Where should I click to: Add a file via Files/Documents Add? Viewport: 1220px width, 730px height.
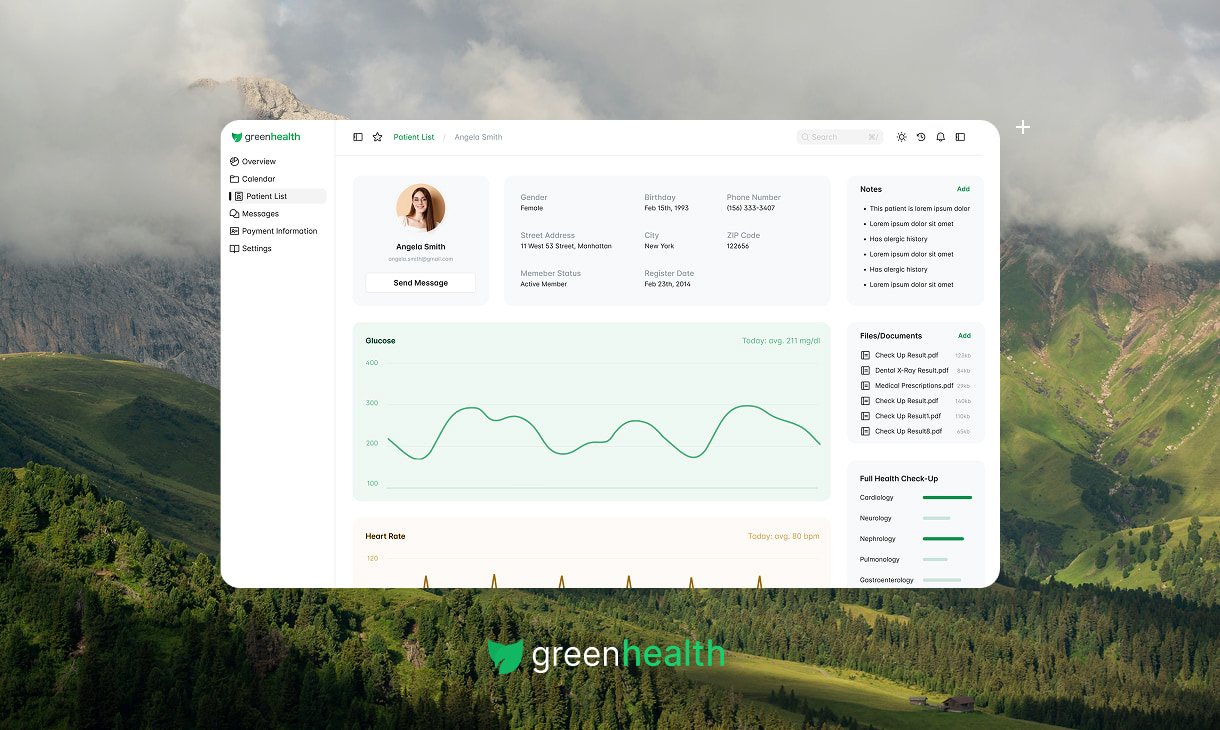click(x=964, y=336)
